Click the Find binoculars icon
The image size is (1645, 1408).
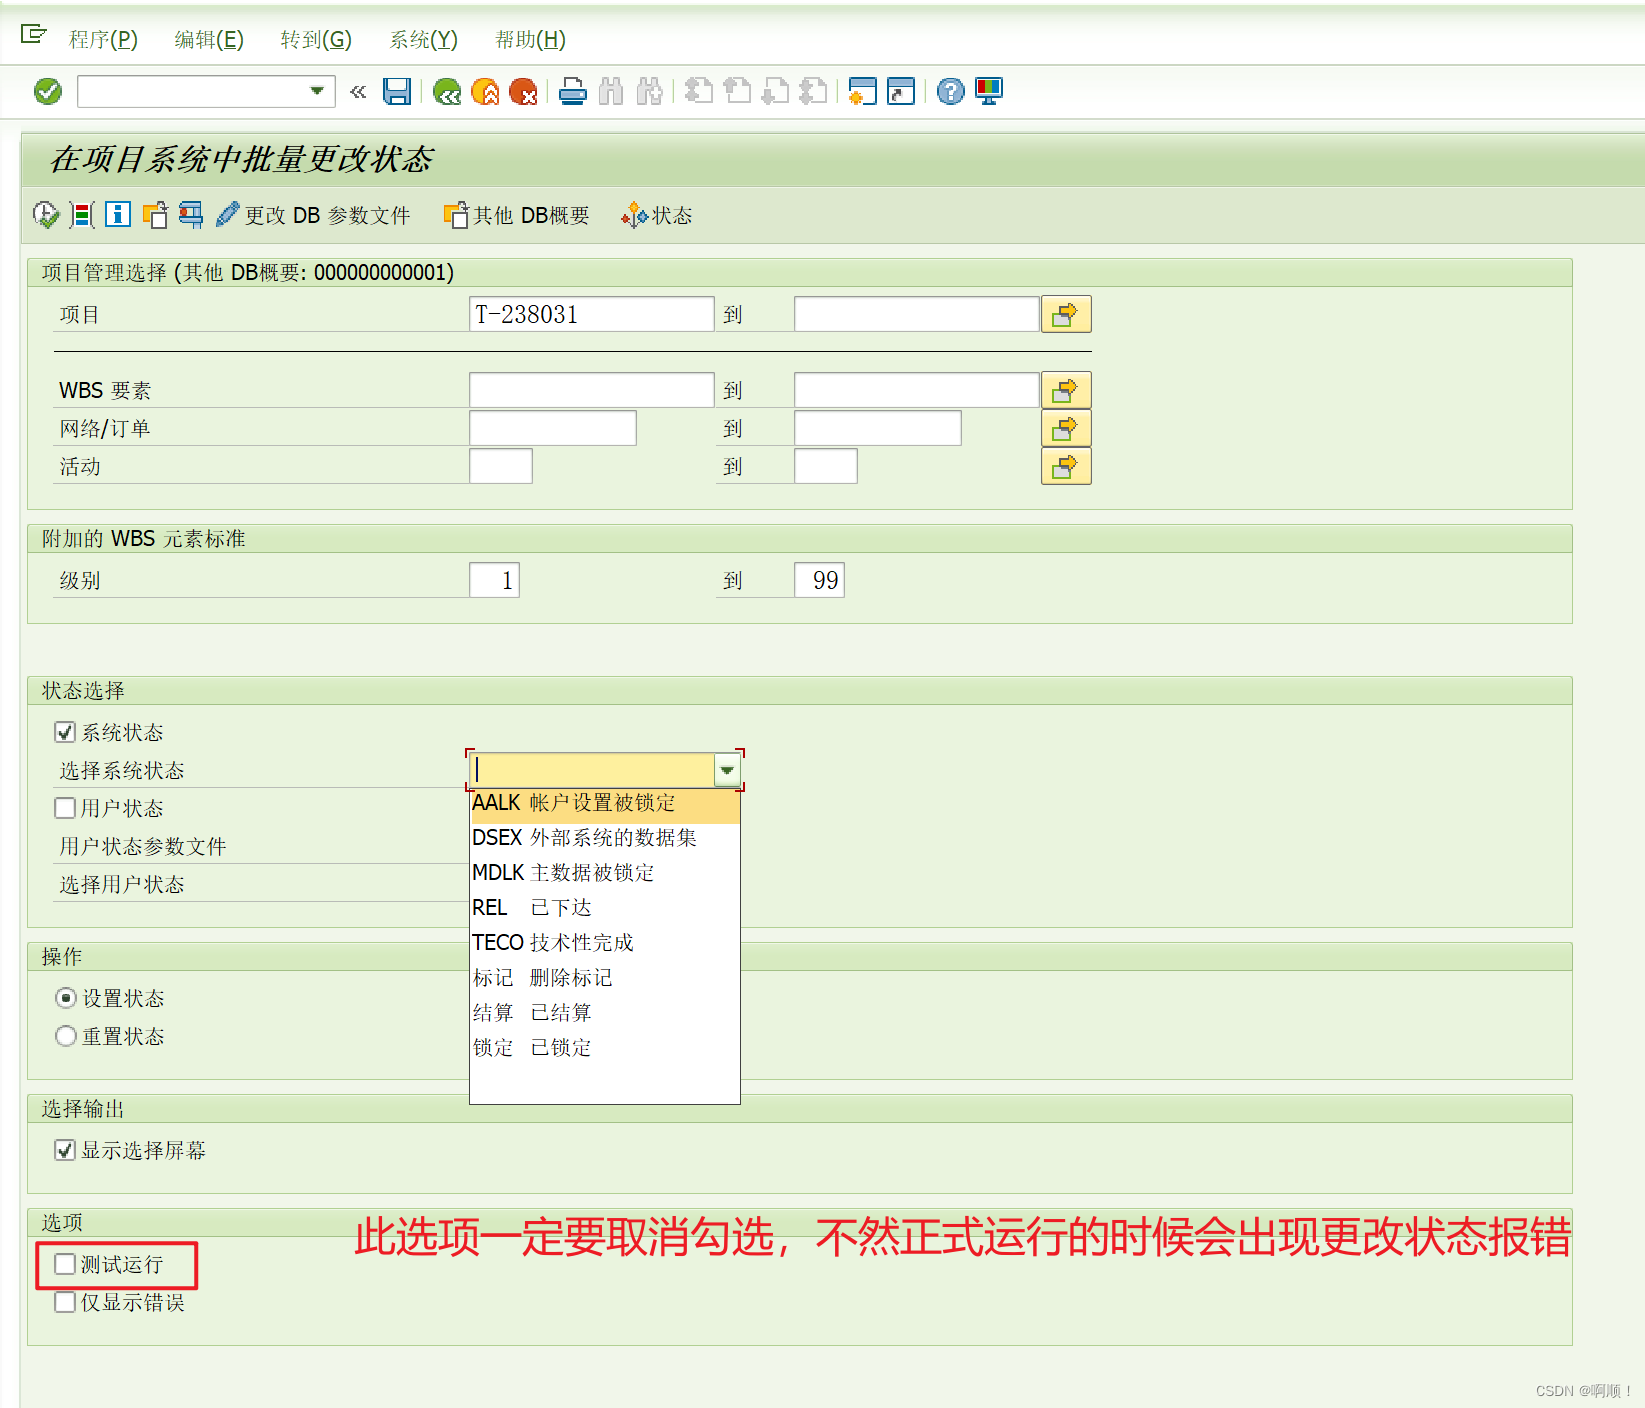(610, 91)
